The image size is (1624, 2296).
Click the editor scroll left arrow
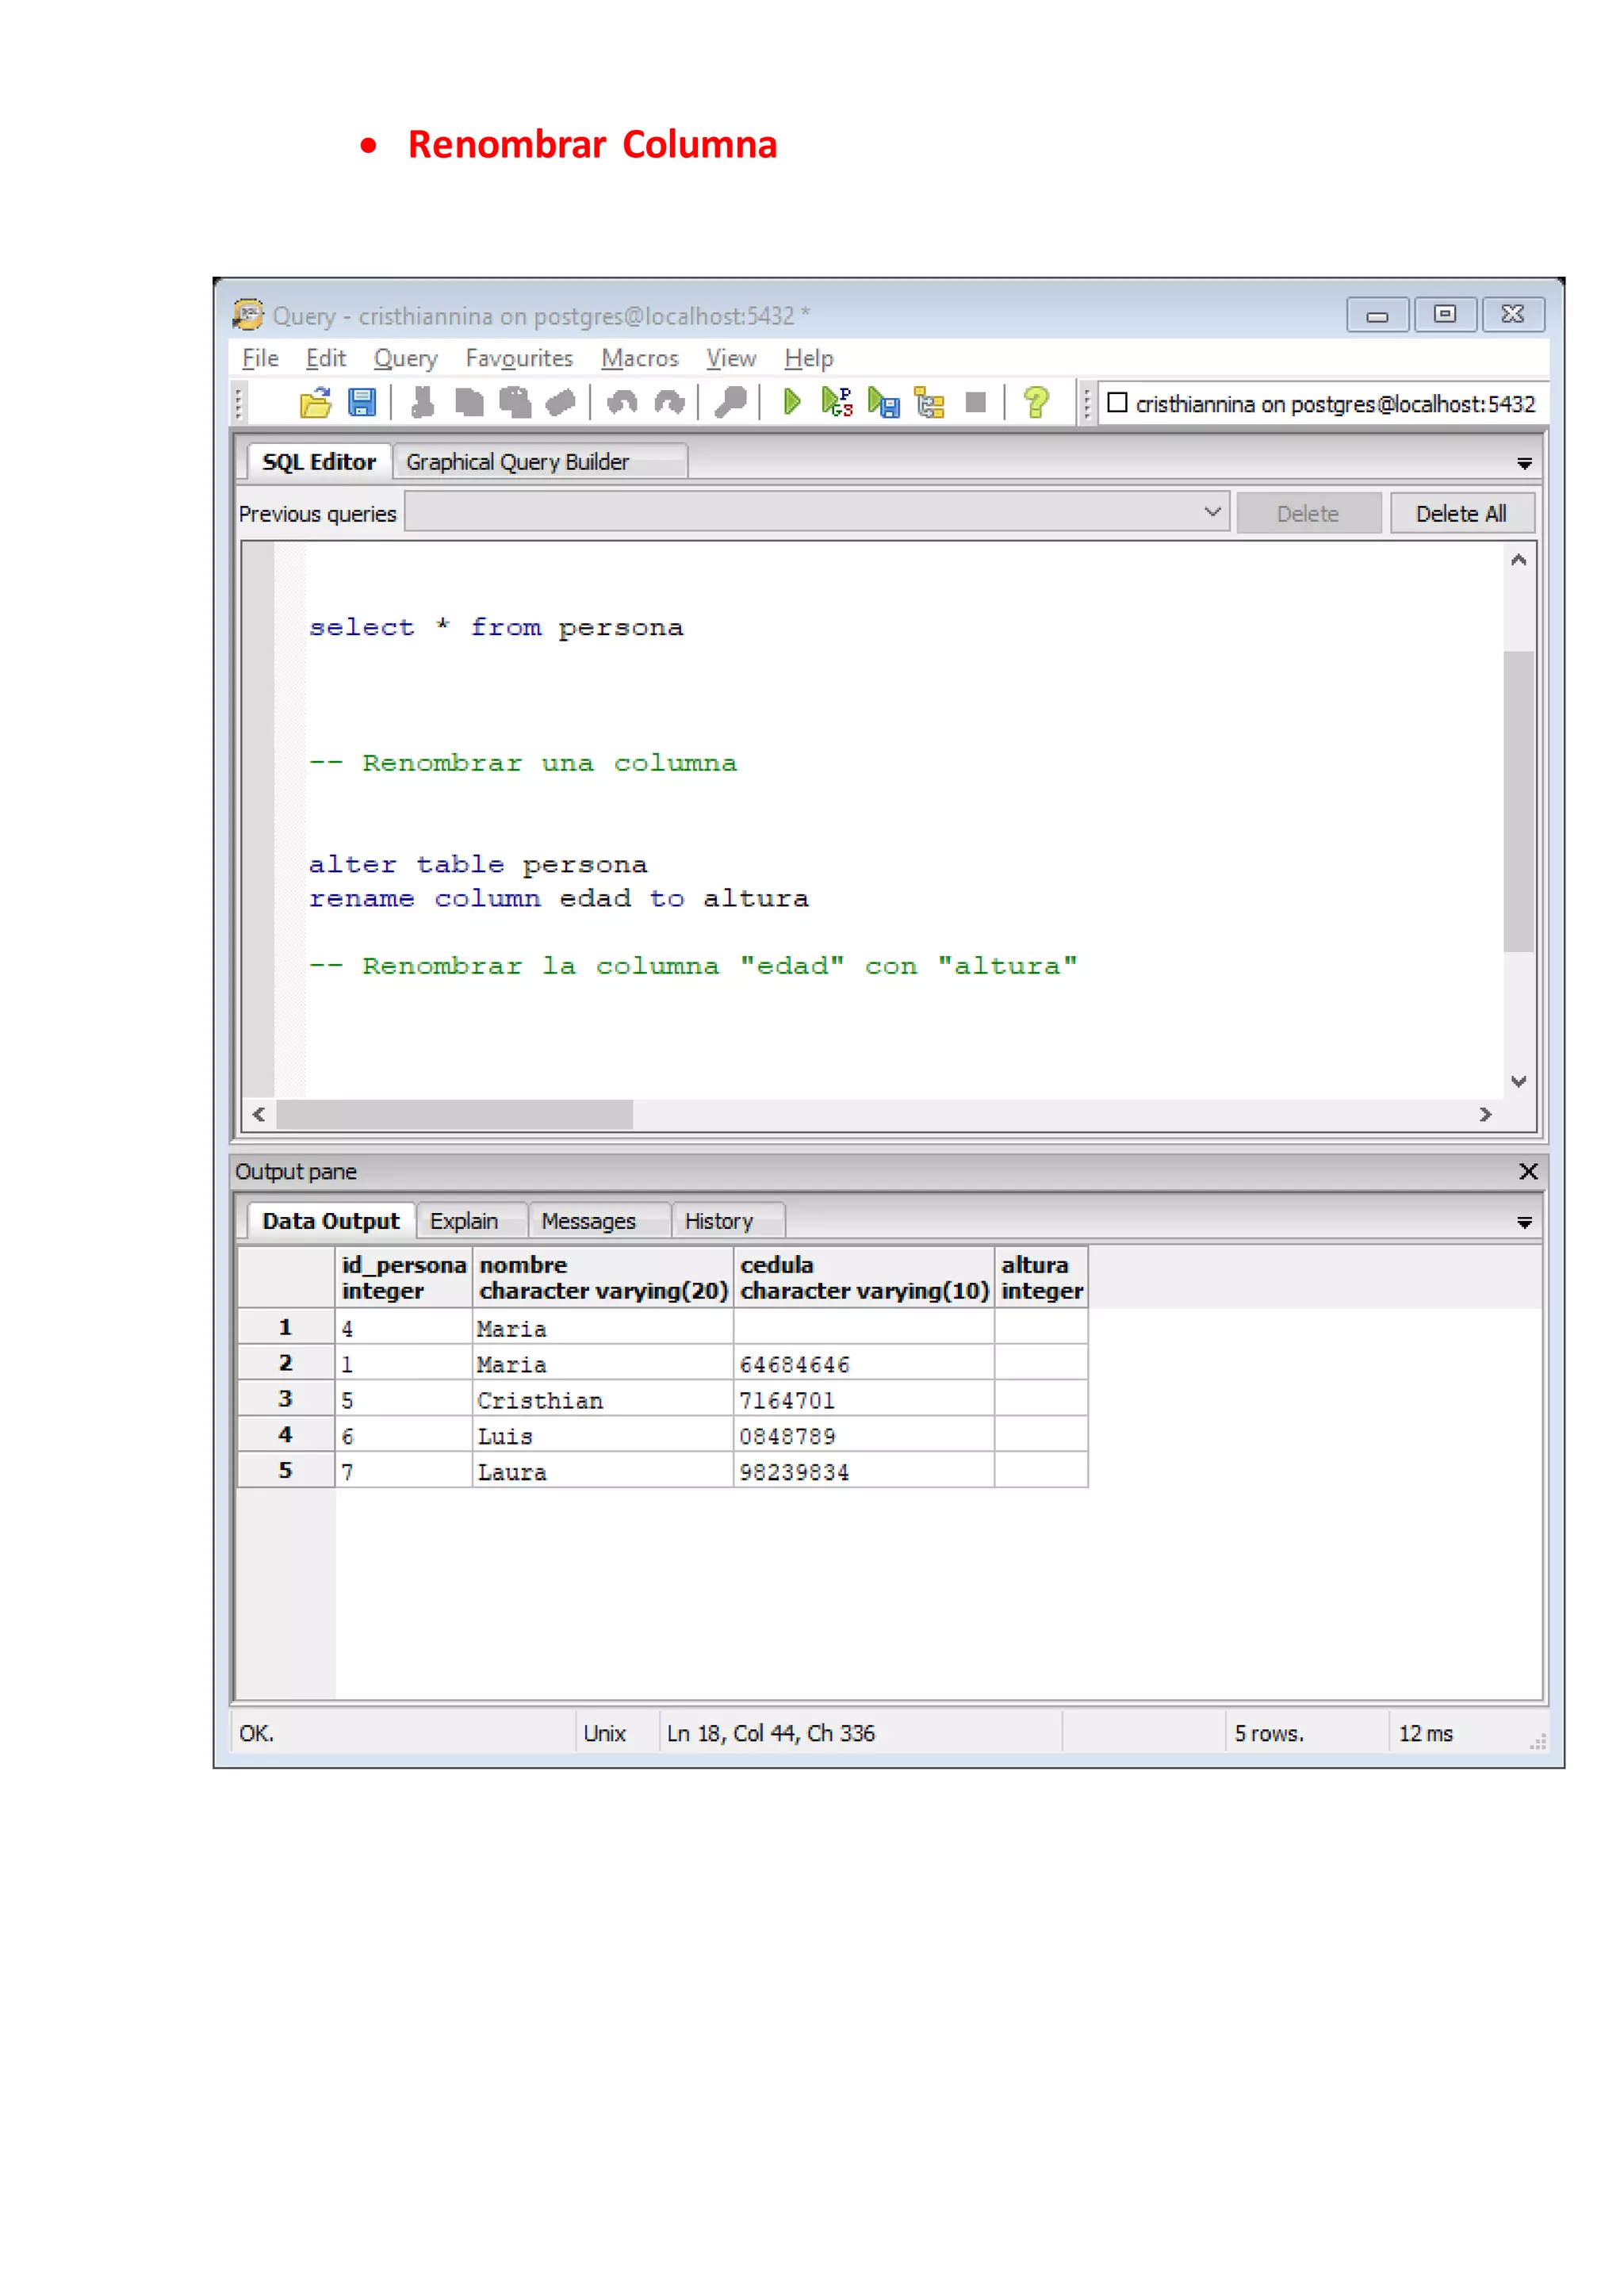259,1114
